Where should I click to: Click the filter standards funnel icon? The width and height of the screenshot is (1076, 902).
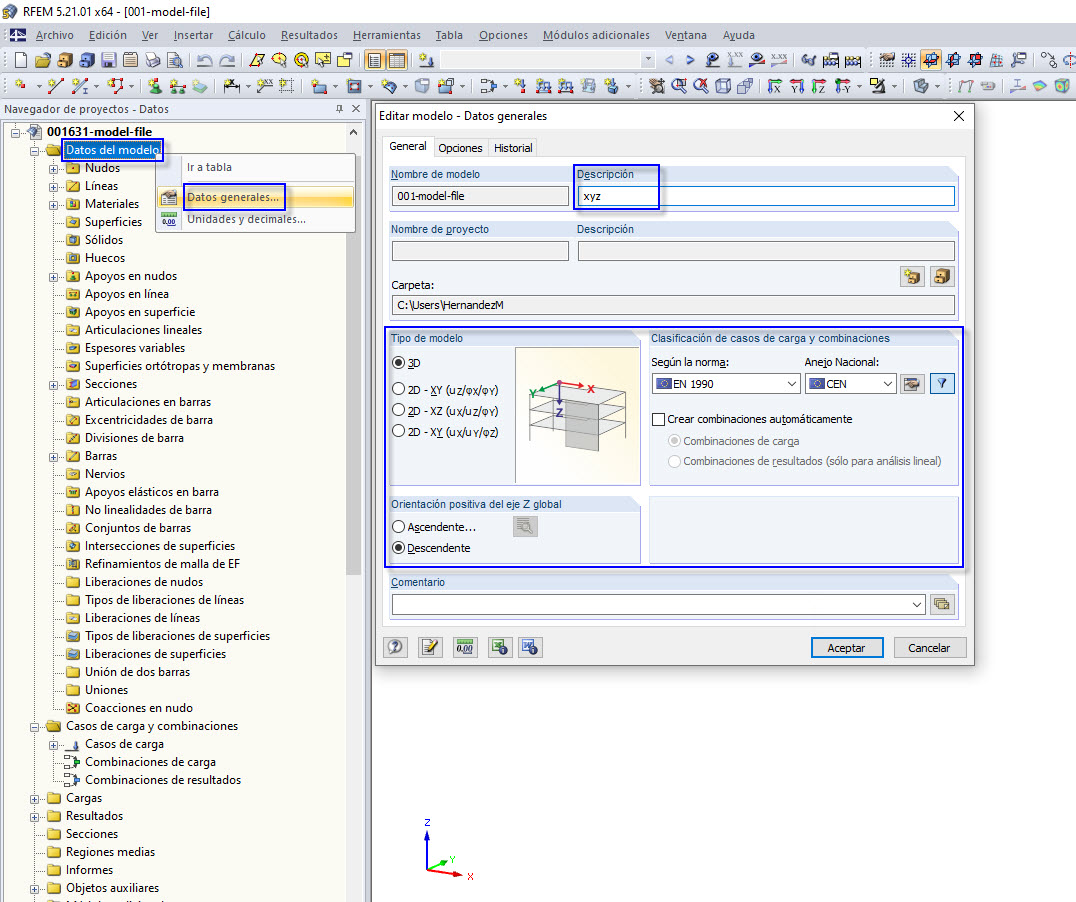tap(942, 384)
